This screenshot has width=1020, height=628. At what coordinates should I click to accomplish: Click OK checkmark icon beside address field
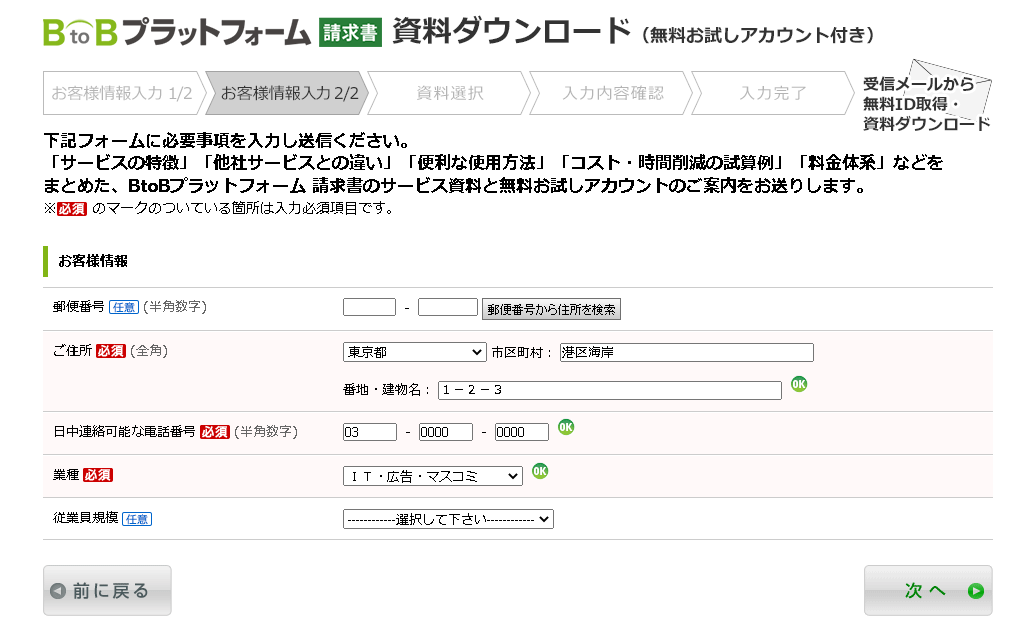pos(799,384)
